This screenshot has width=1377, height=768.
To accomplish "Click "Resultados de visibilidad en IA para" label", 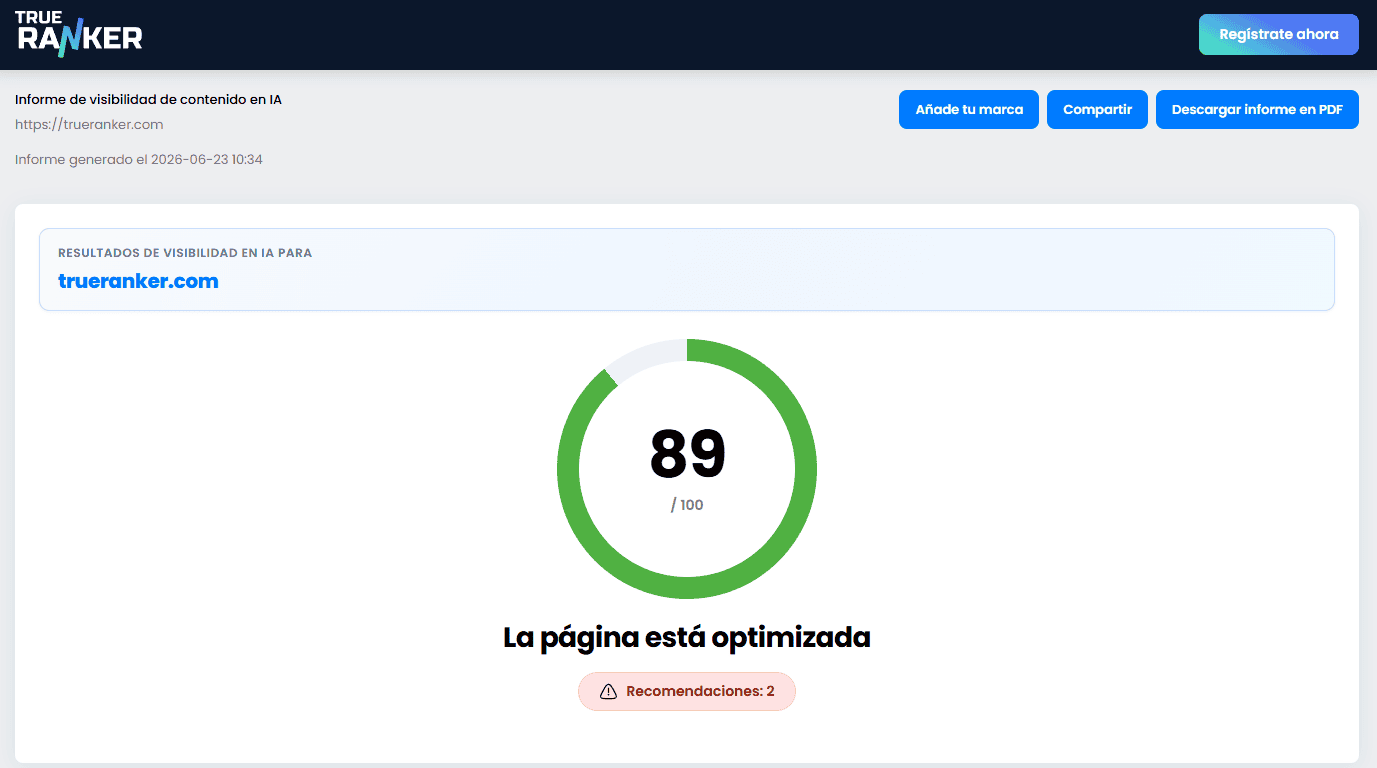I will (185, 253).
